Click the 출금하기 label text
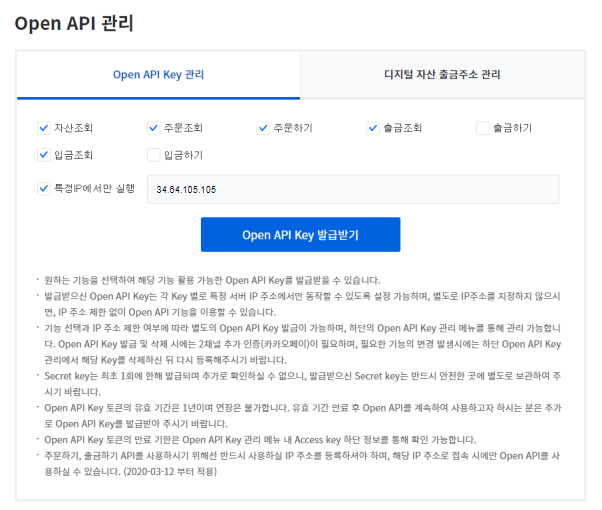Image resolution: width=602 pixels, height=510 pixels. tap(512, 128)
